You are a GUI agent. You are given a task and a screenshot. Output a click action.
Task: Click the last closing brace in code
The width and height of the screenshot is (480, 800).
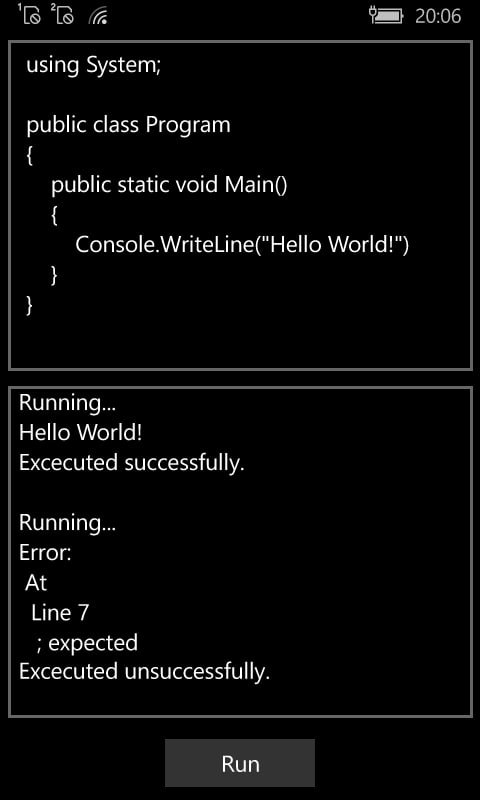pos(30,305)
